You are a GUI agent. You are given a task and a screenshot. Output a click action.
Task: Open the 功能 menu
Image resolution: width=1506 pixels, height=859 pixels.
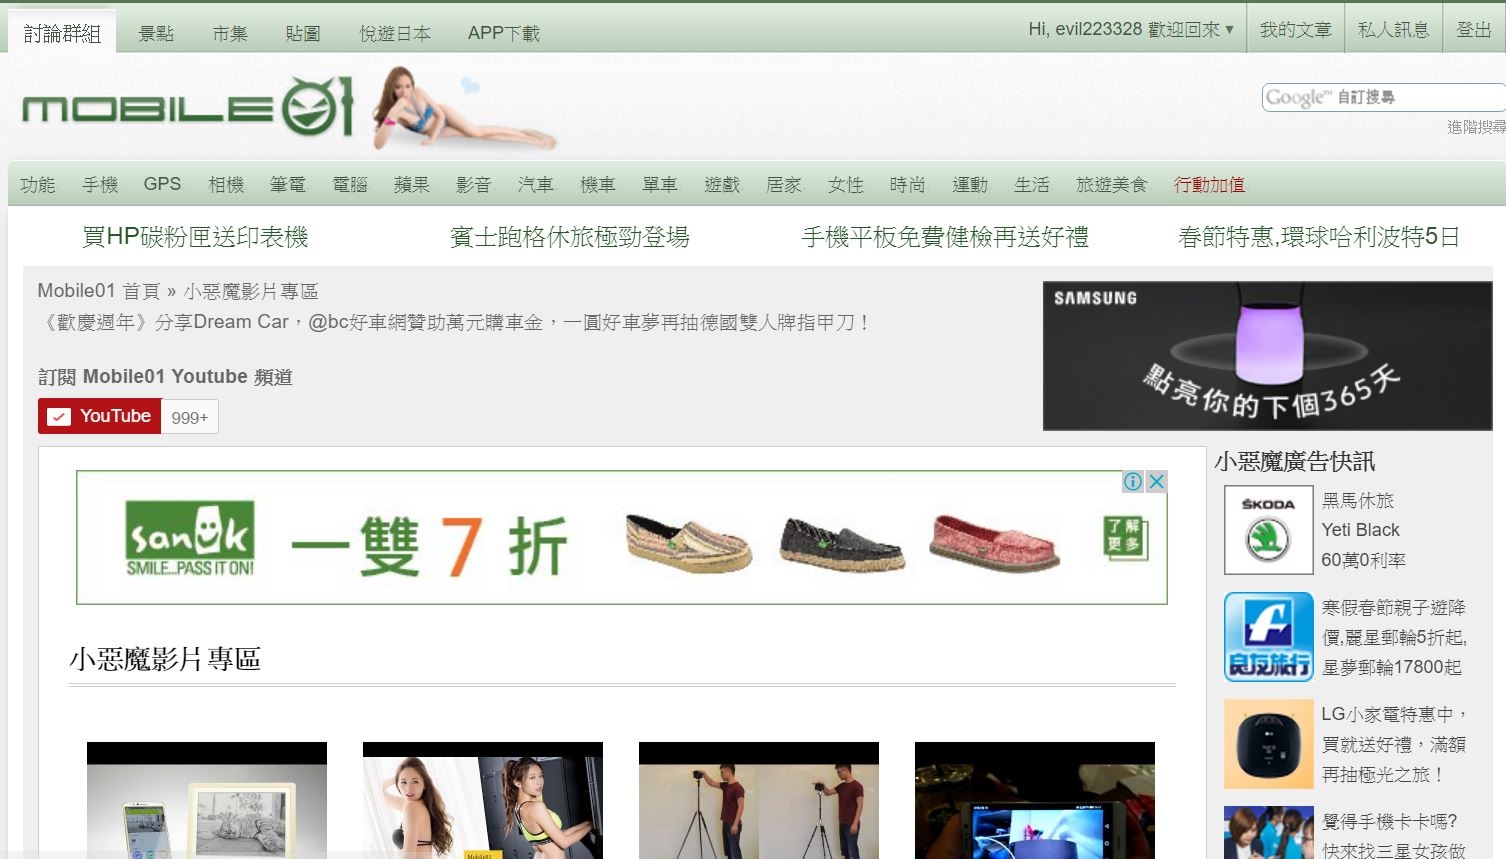click(x=38, y=185)
